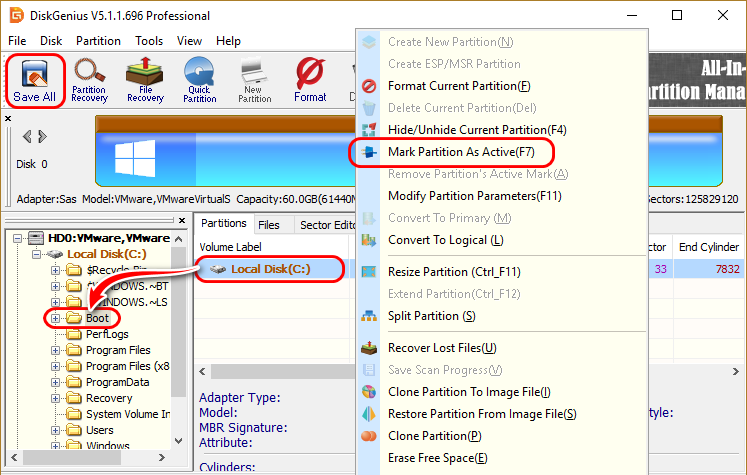Go to the next disk arrow
Viewport: 747px width, 475px height.
click(x=42, y=137)
